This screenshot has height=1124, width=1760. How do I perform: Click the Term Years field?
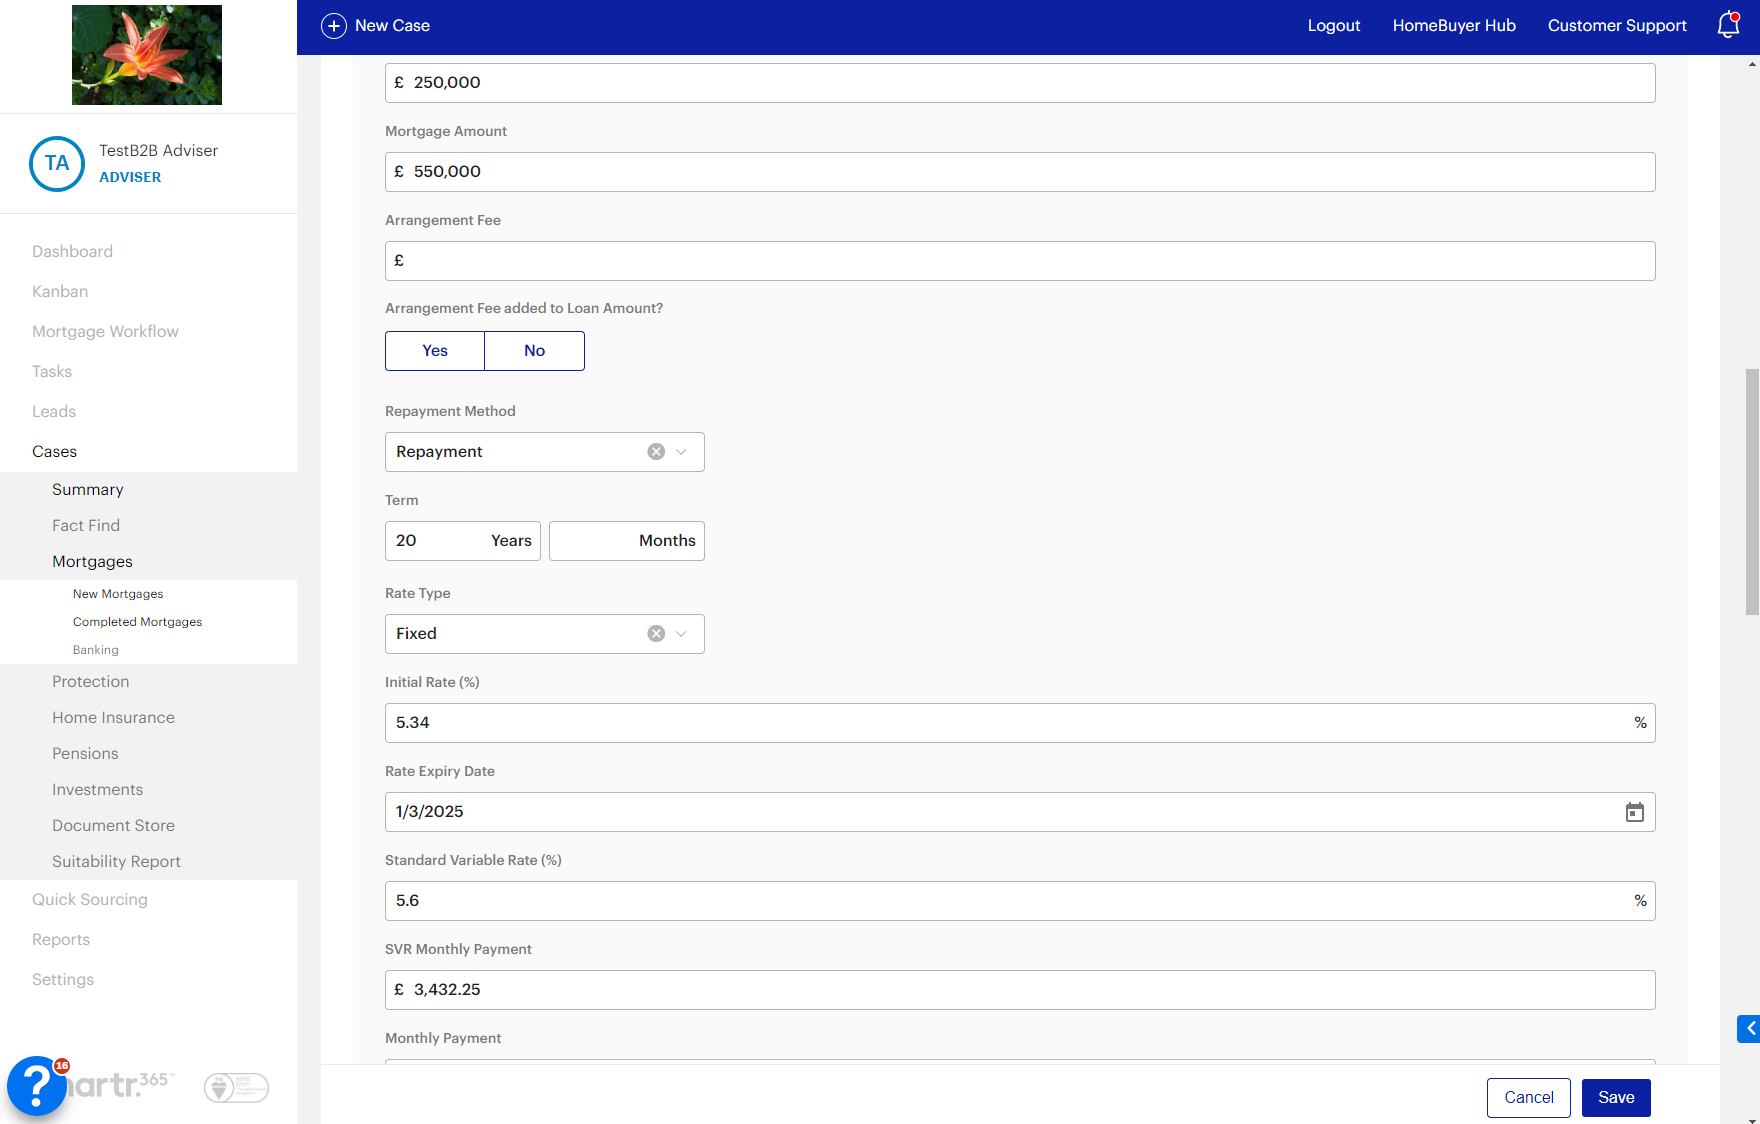[463, 541]
